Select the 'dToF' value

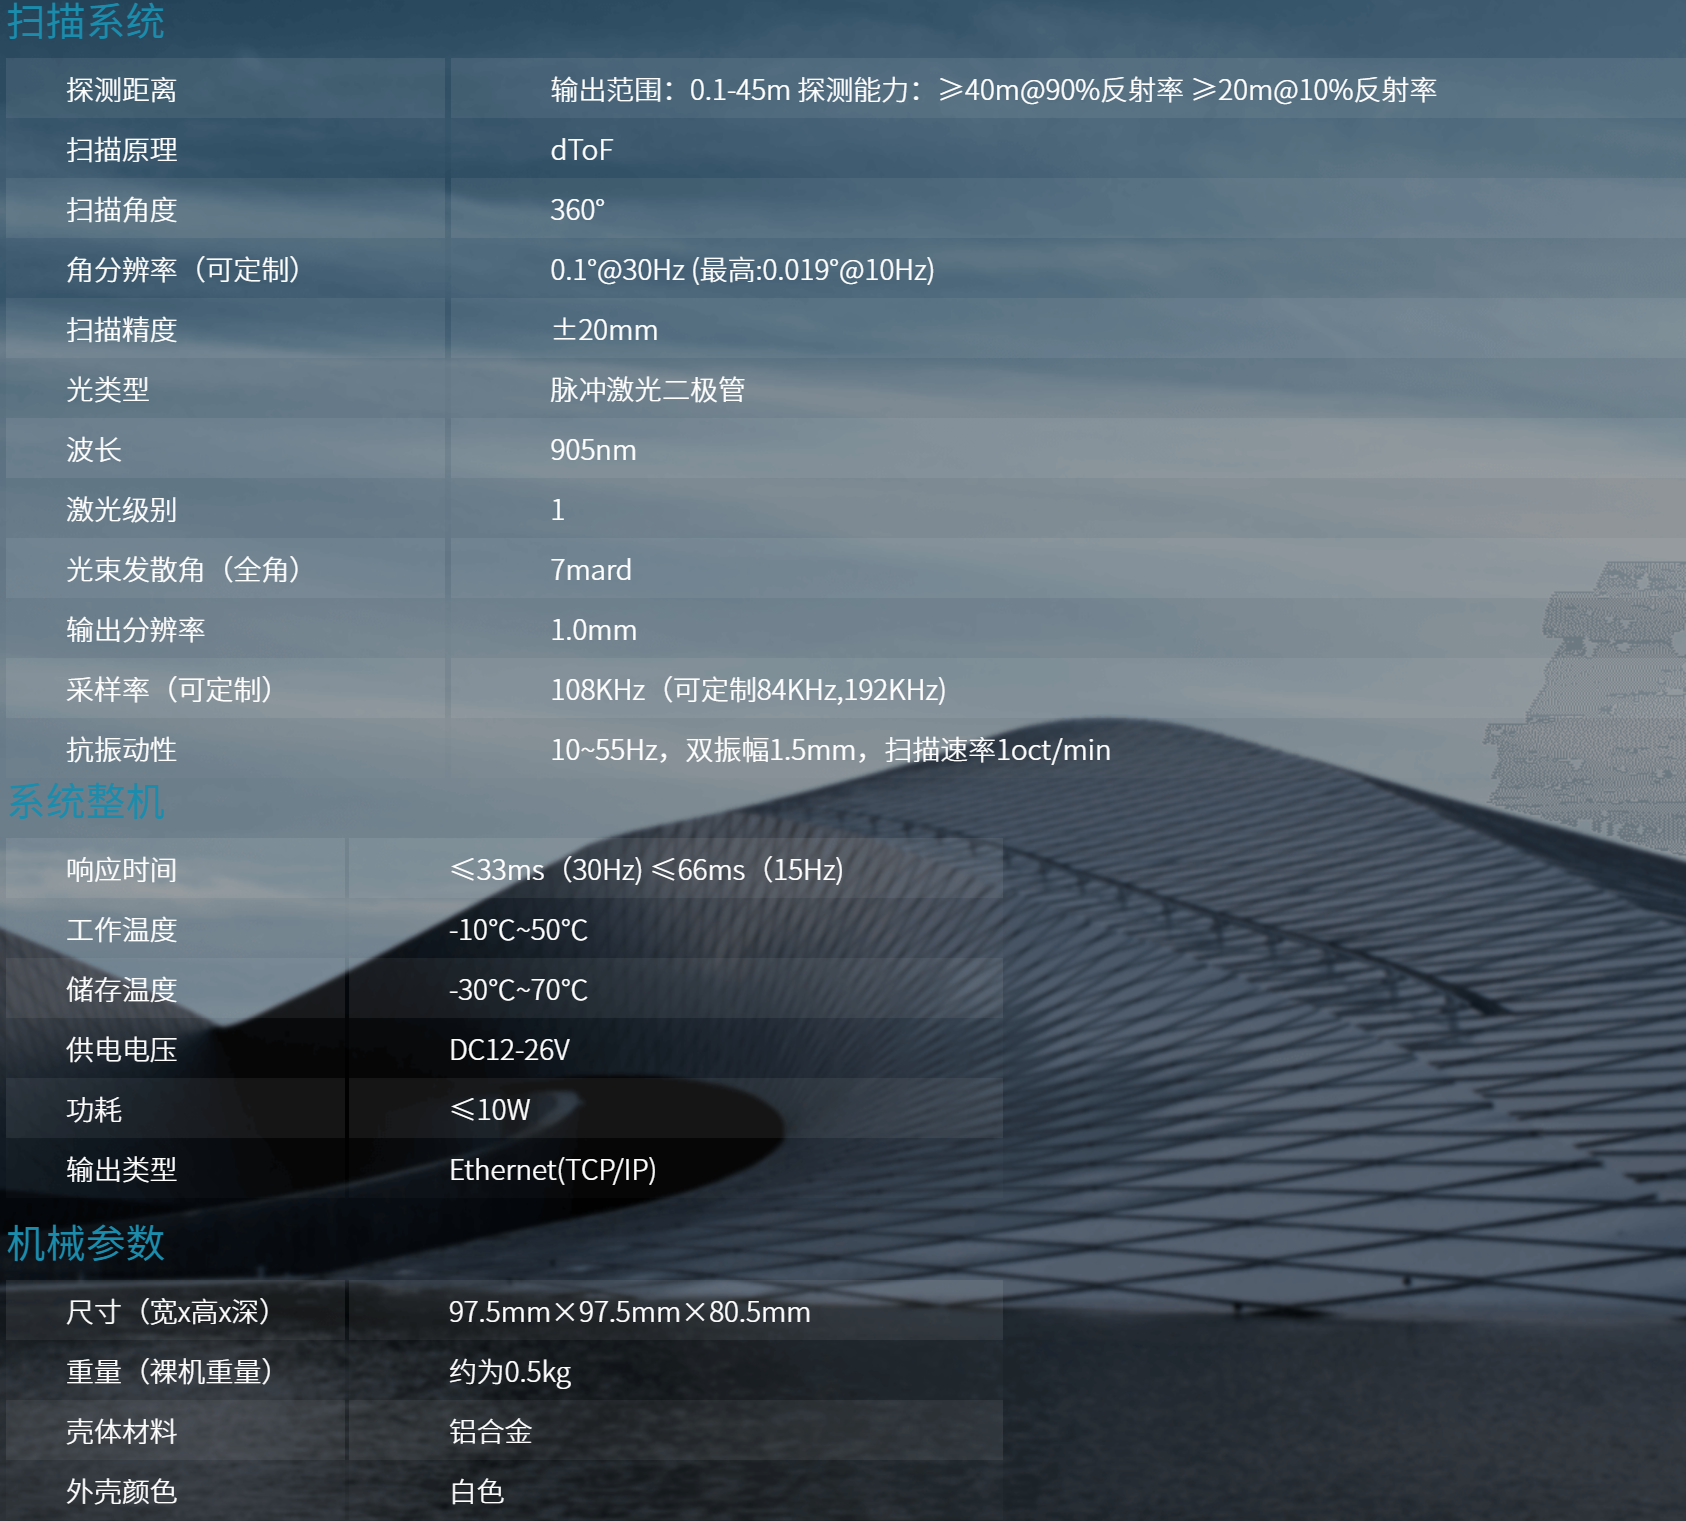point(581,150)
